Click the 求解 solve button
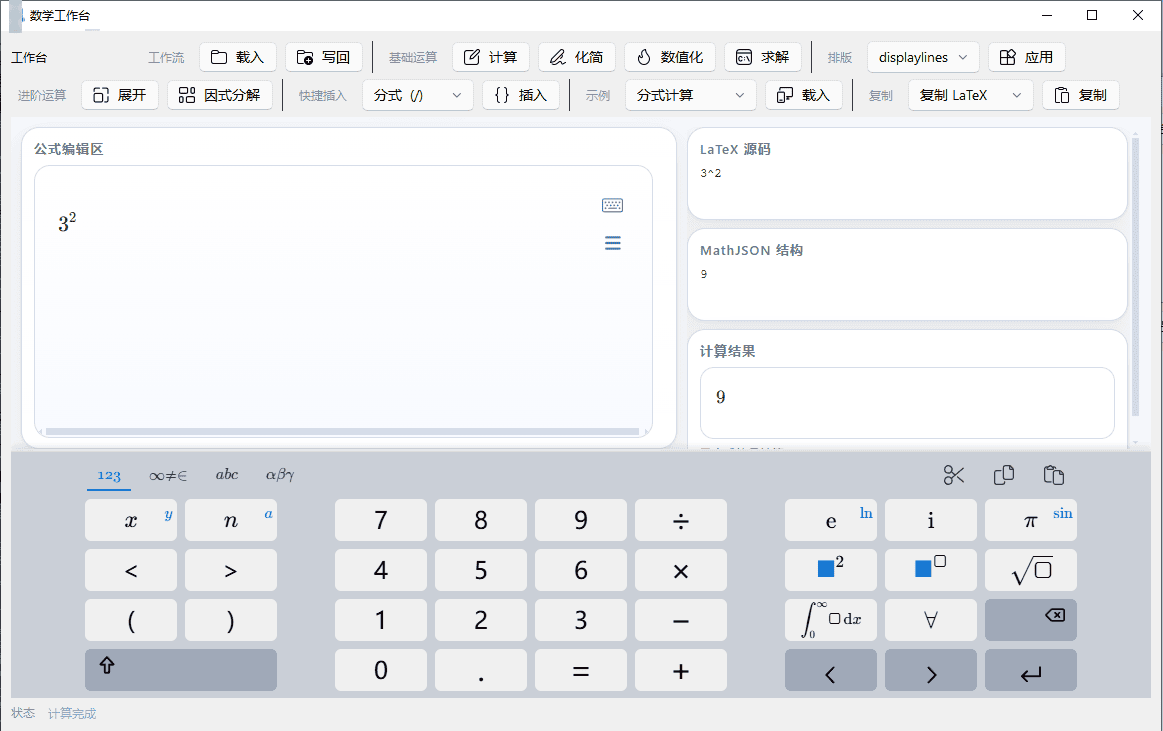1163x731 pixels. point(762,57)
